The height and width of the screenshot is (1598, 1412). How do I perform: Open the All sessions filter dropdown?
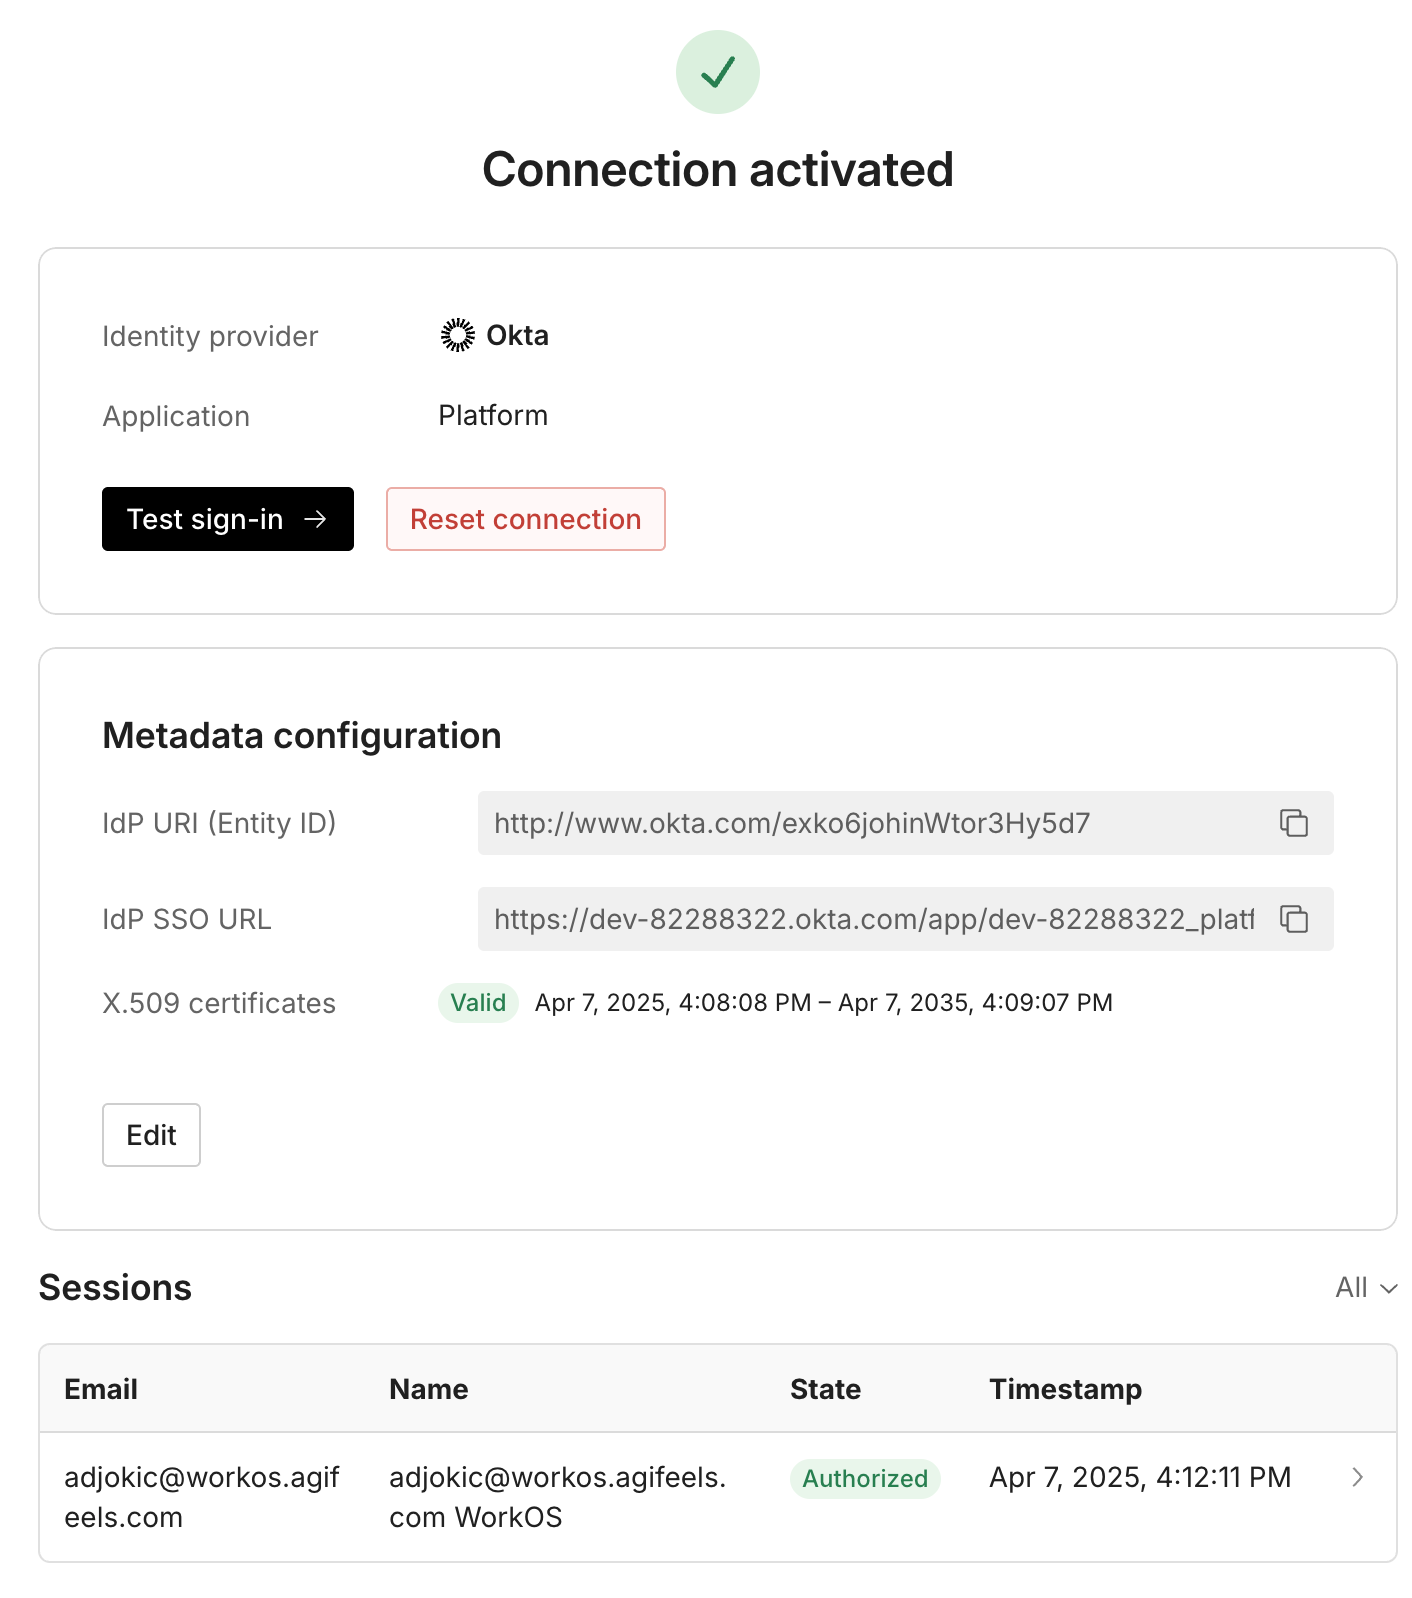tap(1364, 1288)
